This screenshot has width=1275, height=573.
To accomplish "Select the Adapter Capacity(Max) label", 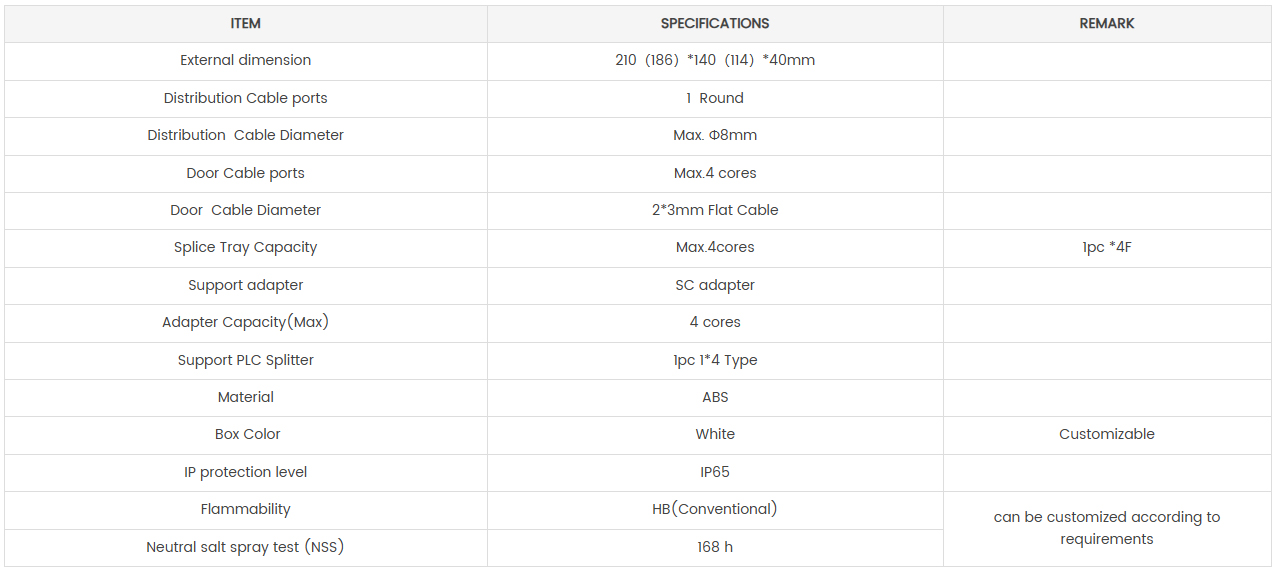I will pyautogui.click(x=246, y=322).
